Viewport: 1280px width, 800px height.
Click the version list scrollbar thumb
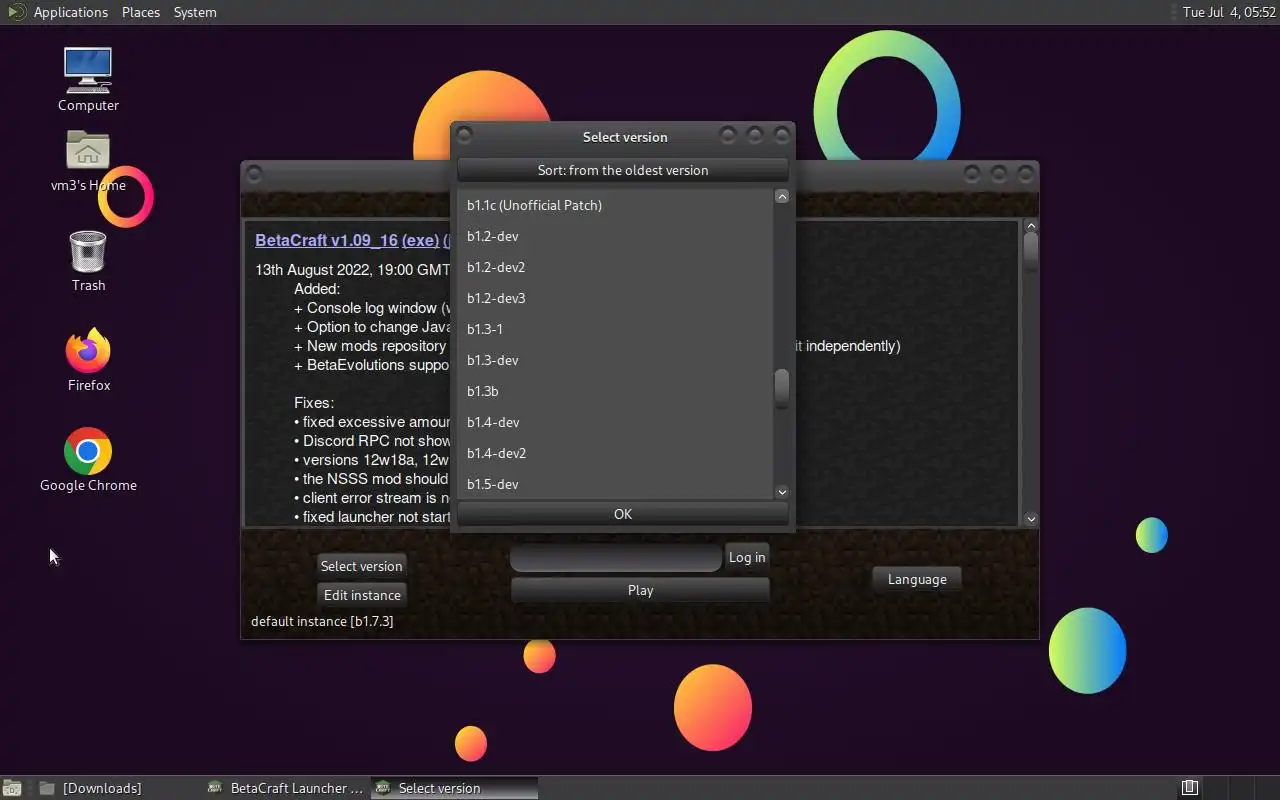click(782, 389)
